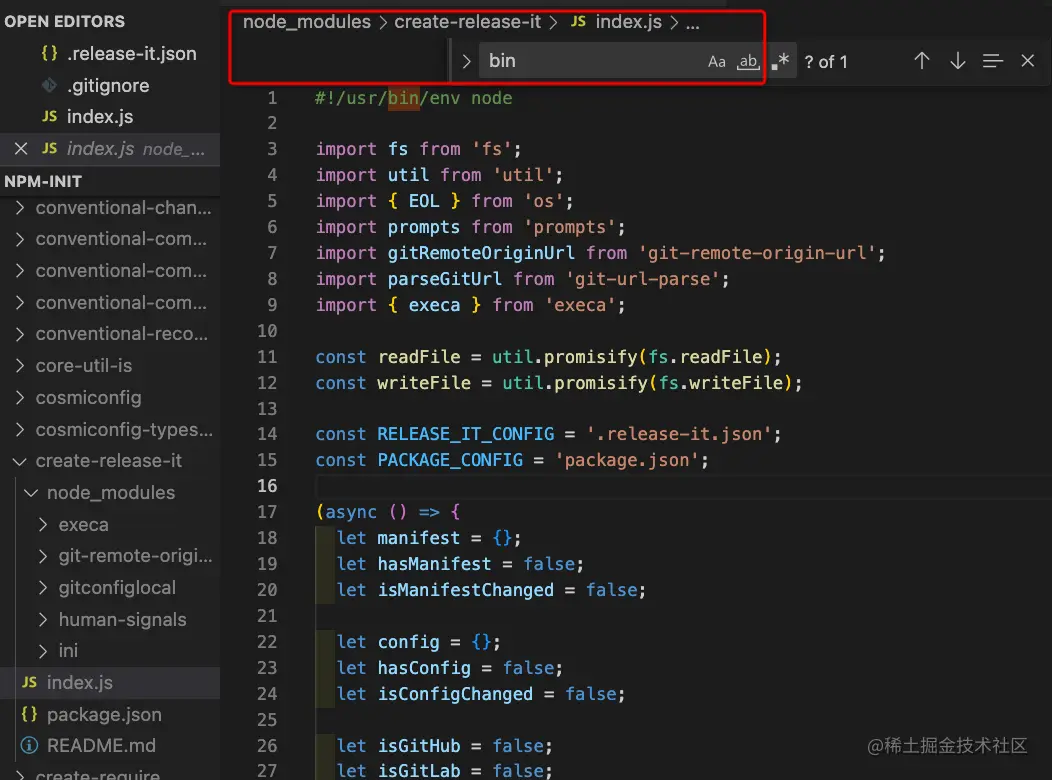Toggle Match Case in find widget
The height and width of the screenshot is (780, 1052).
pyautogui.click(x=717, y=62)
